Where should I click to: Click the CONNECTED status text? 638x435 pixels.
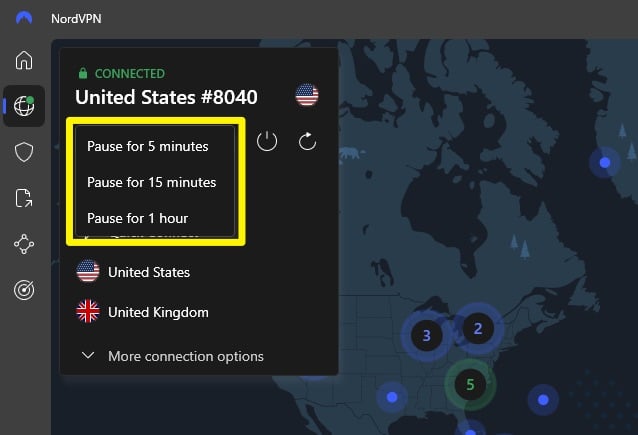(130, 74)
